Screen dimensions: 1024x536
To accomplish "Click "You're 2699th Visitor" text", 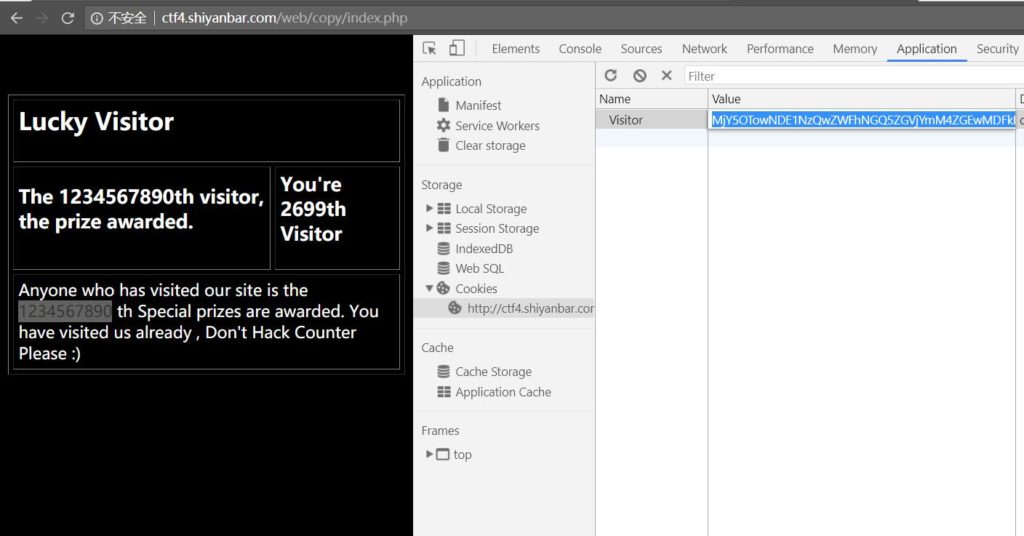I will click(313, 209).
